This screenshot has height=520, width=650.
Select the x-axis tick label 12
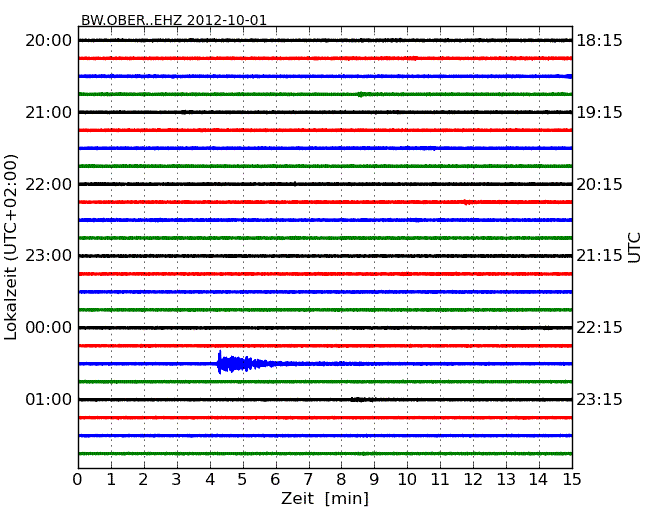coord(473,479)
